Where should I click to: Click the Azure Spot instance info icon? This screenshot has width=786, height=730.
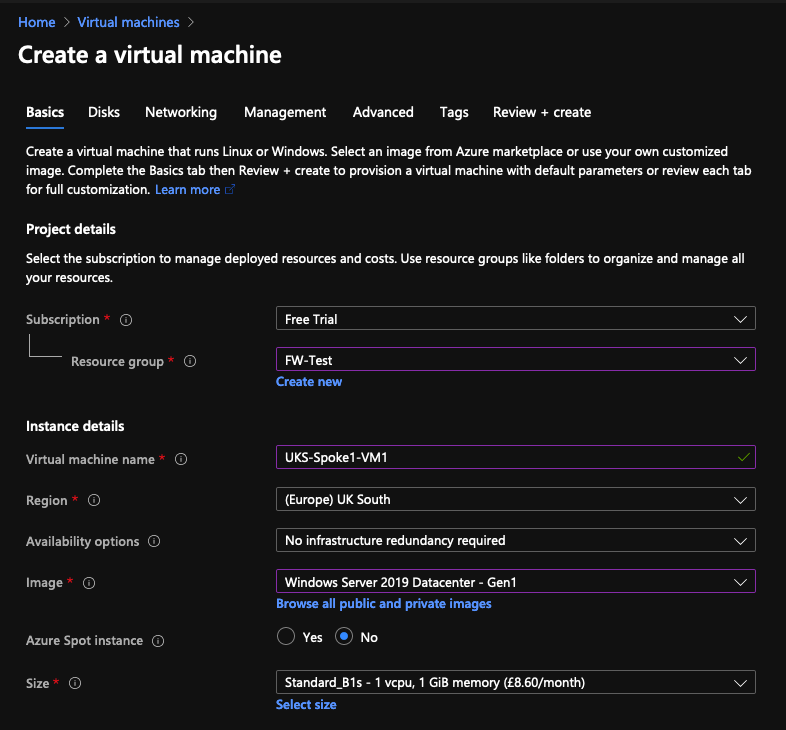(x=158, y=641)
